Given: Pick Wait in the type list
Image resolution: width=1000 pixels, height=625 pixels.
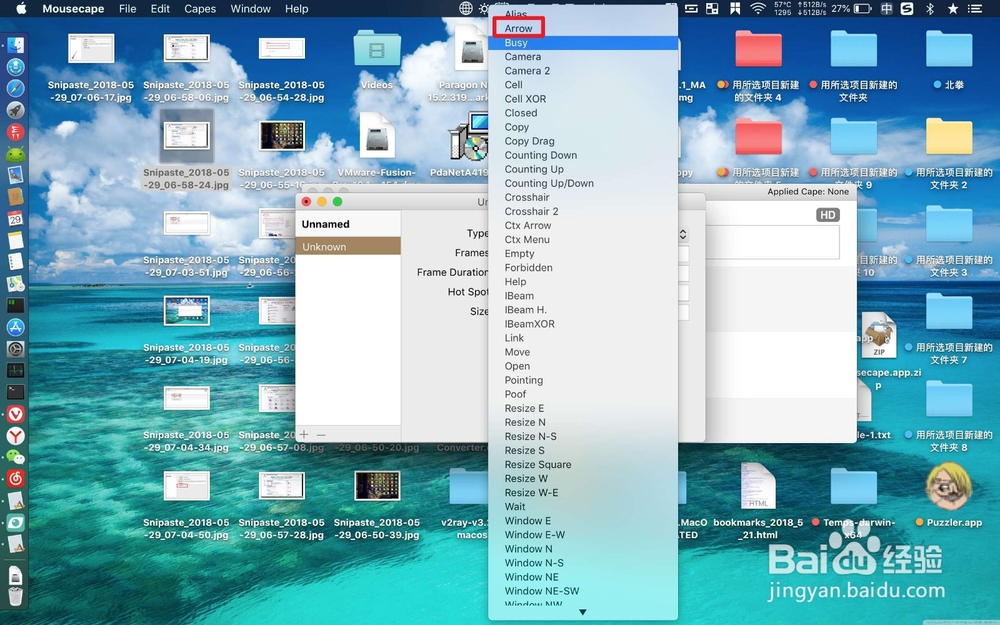Looking at the screenshot, I should pyautogui.click(x=582, y=506).
